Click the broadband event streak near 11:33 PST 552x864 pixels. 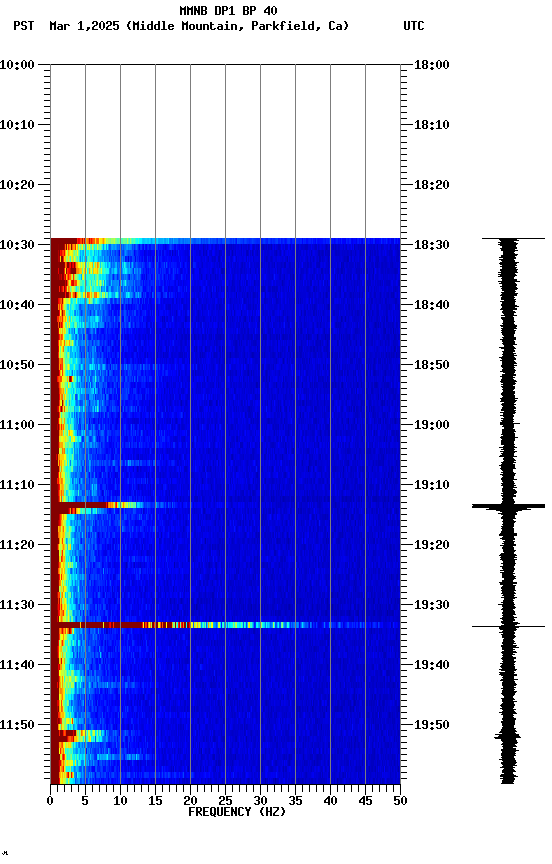(225, 625)
